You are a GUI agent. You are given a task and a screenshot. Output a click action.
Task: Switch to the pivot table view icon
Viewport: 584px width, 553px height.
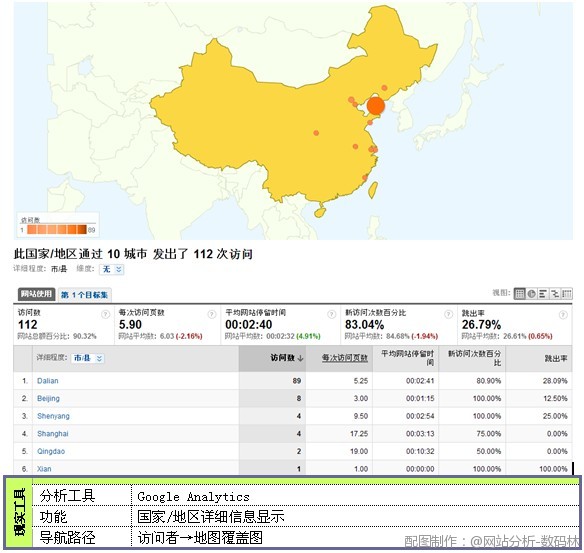click(x=566, y=294)
